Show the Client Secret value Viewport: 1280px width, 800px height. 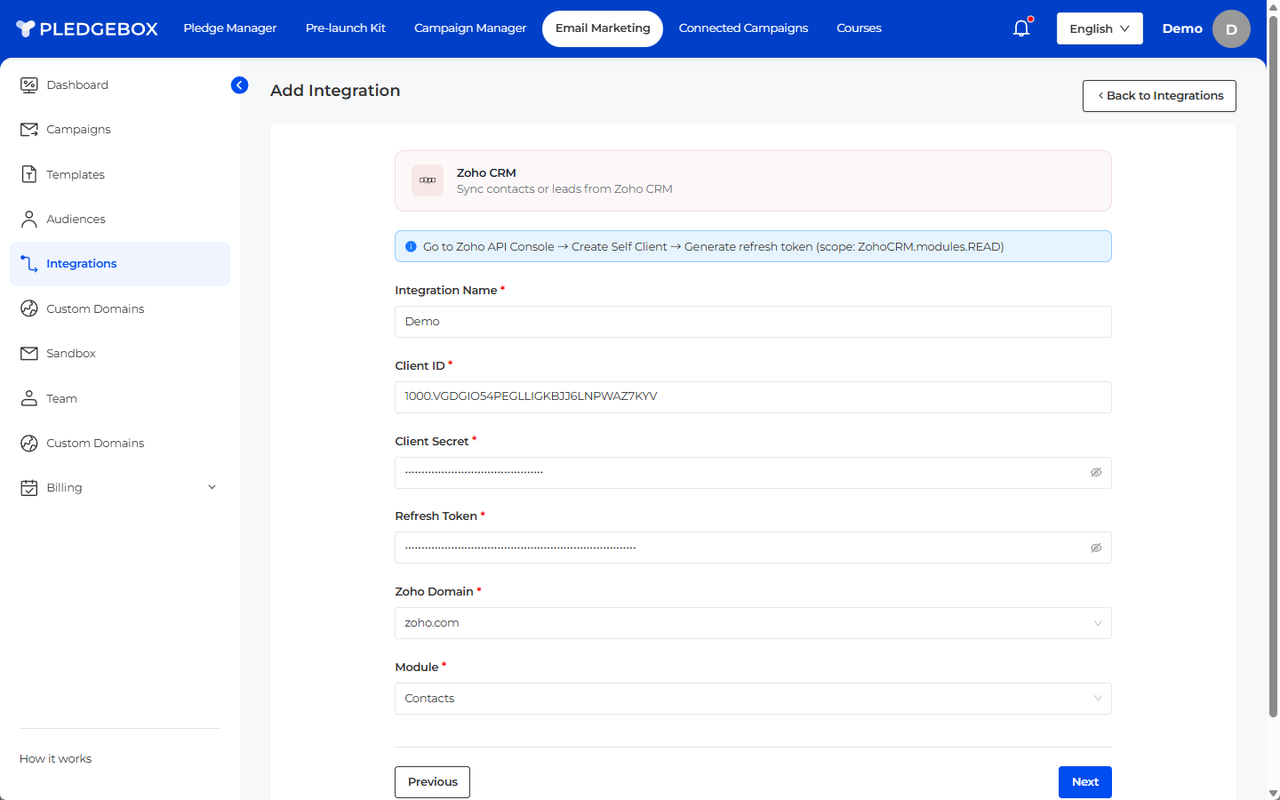pyautogui.click(x=1096, y=472)
